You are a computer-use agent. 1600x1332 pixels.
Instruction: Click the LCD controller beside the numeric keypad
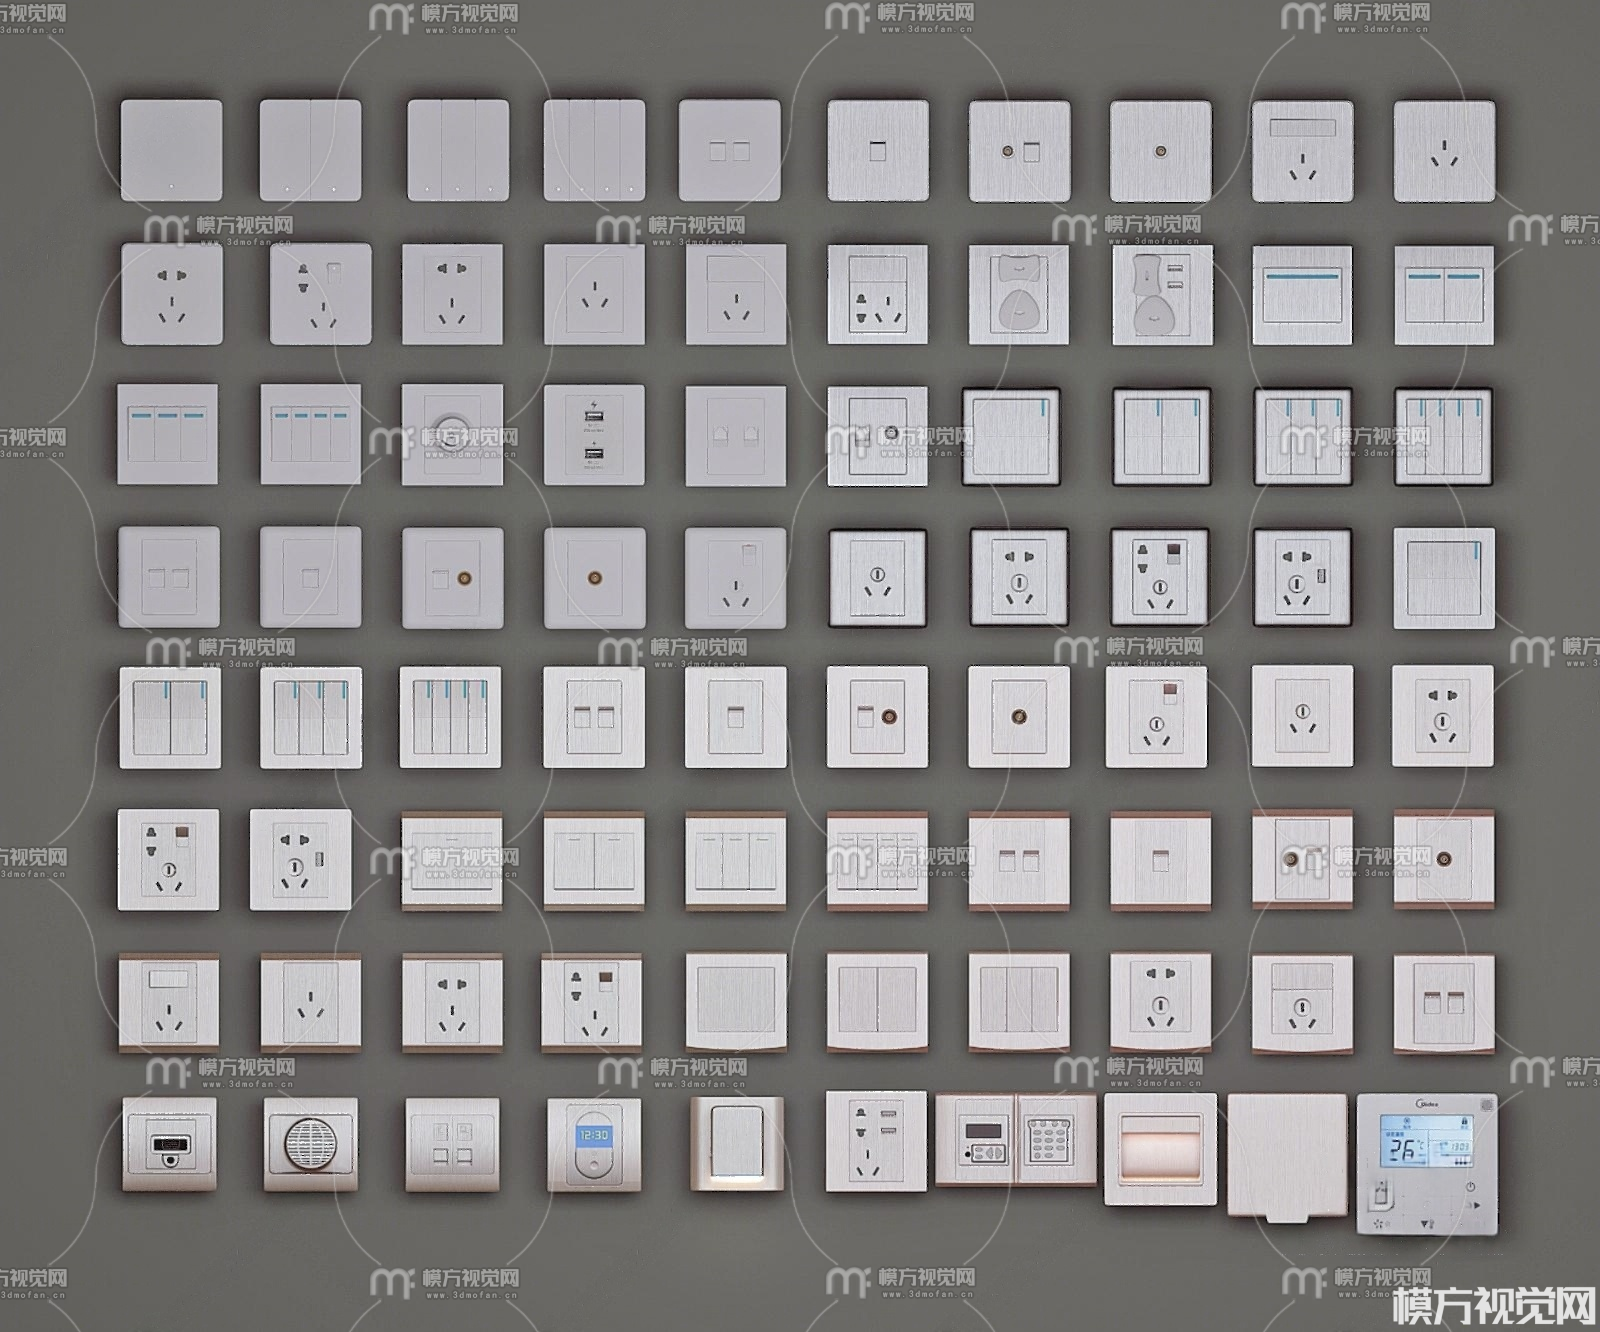[x=976, y=1140]
